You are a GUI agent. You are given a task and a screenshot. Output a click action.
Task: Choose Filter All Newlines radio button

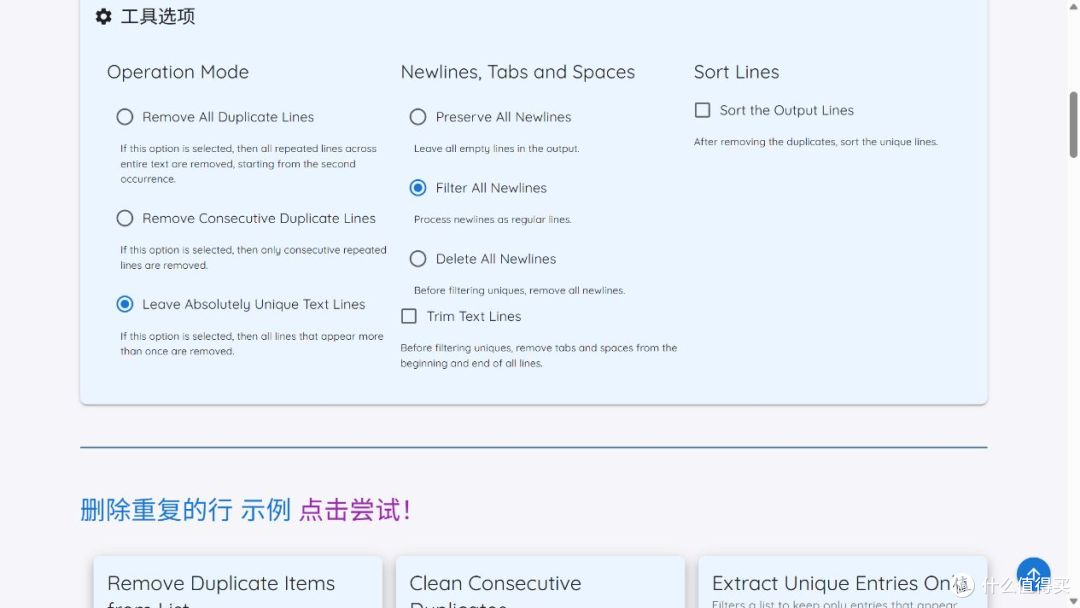[x=418, y=188]
